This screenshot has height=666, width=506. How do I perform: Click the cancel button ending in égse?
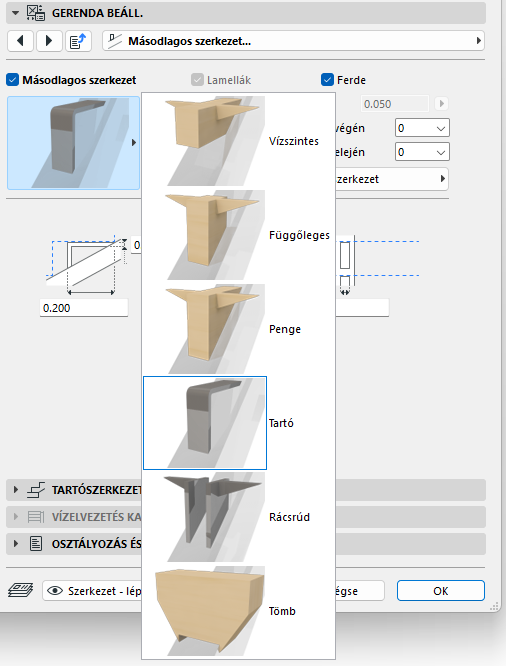coord(360,591)
